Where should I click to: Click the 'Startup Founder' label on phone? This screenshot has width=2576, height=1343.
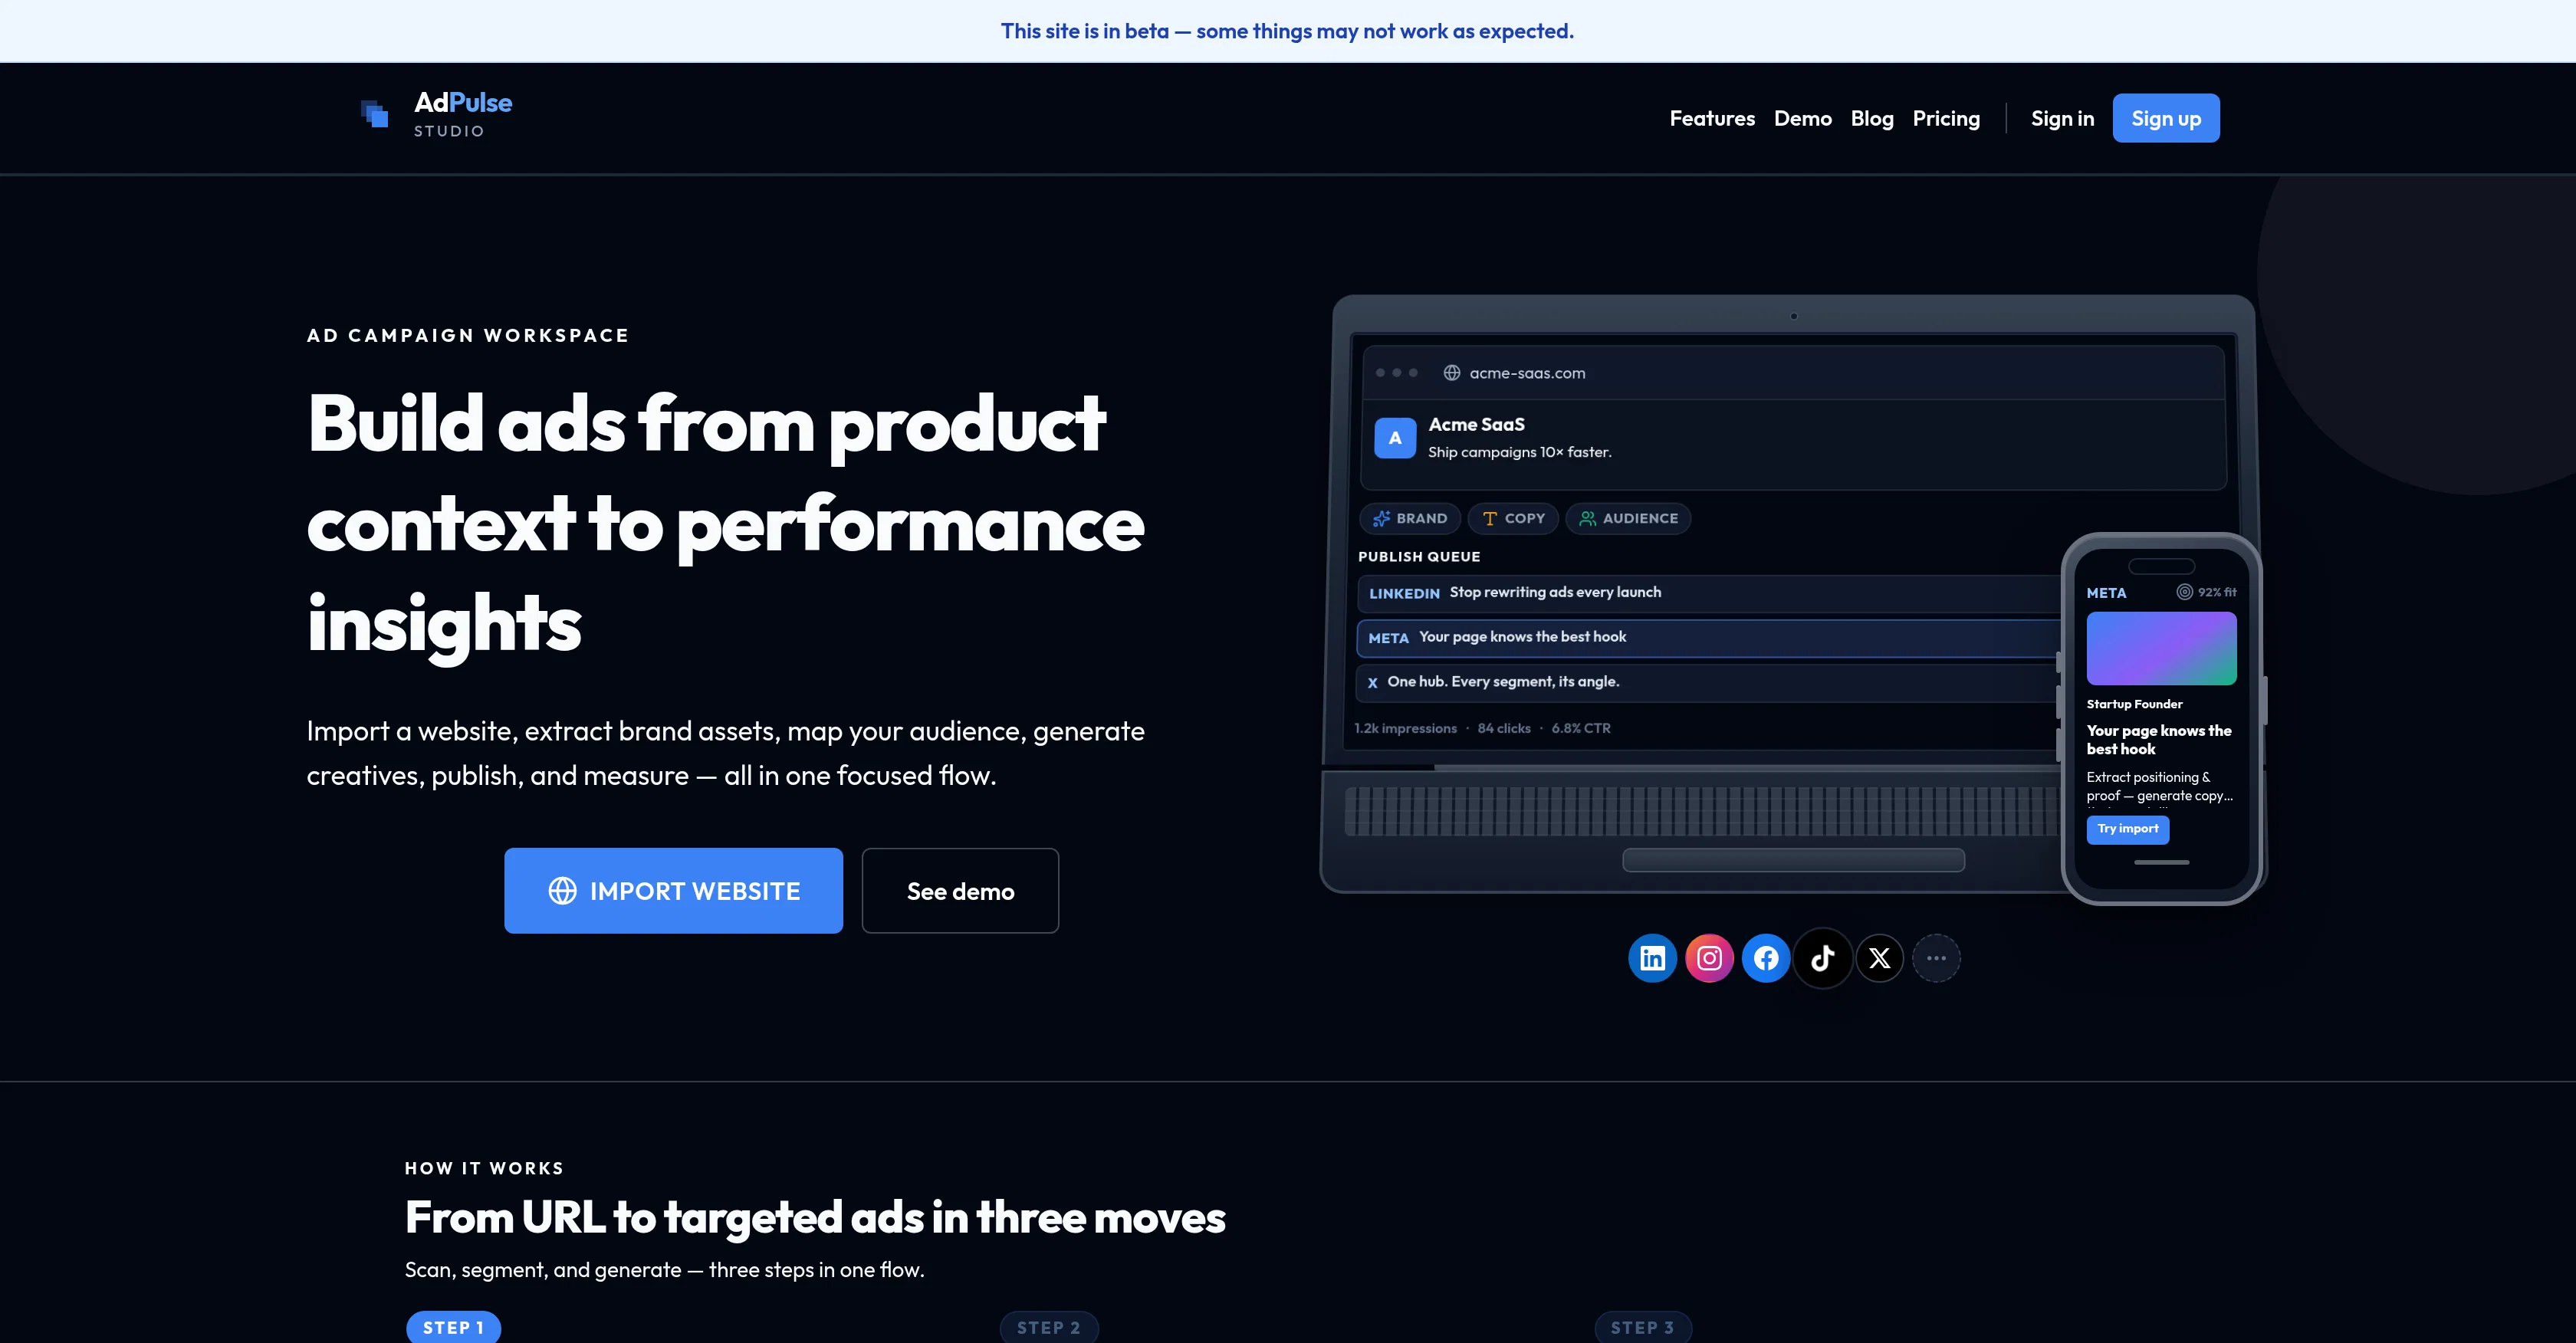2134,704
